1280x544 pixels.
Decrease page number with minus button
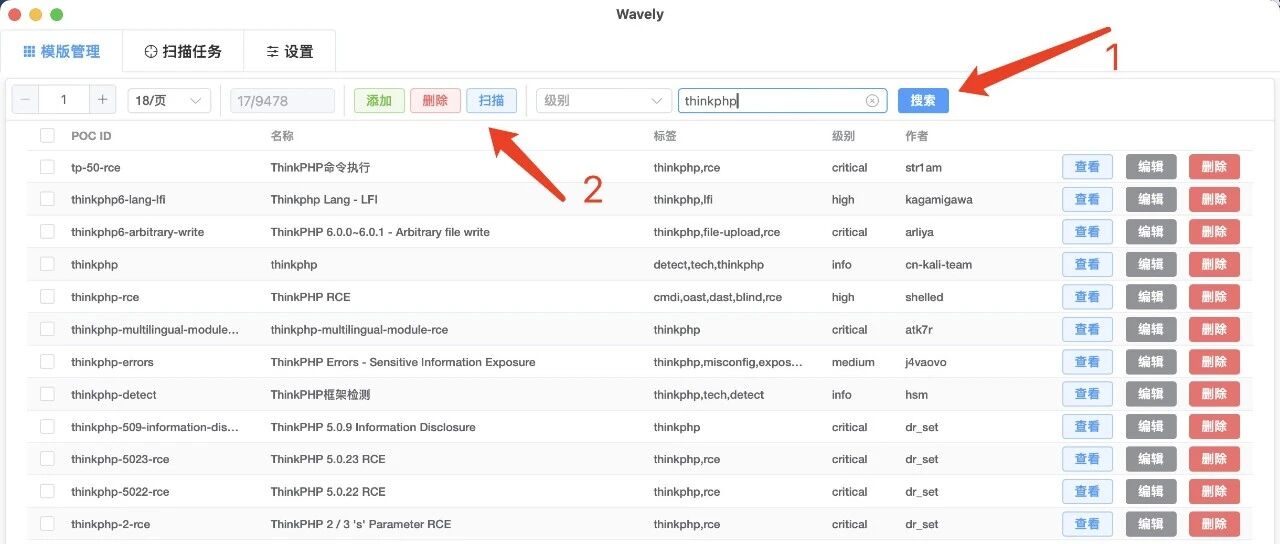tap(25, 100)
